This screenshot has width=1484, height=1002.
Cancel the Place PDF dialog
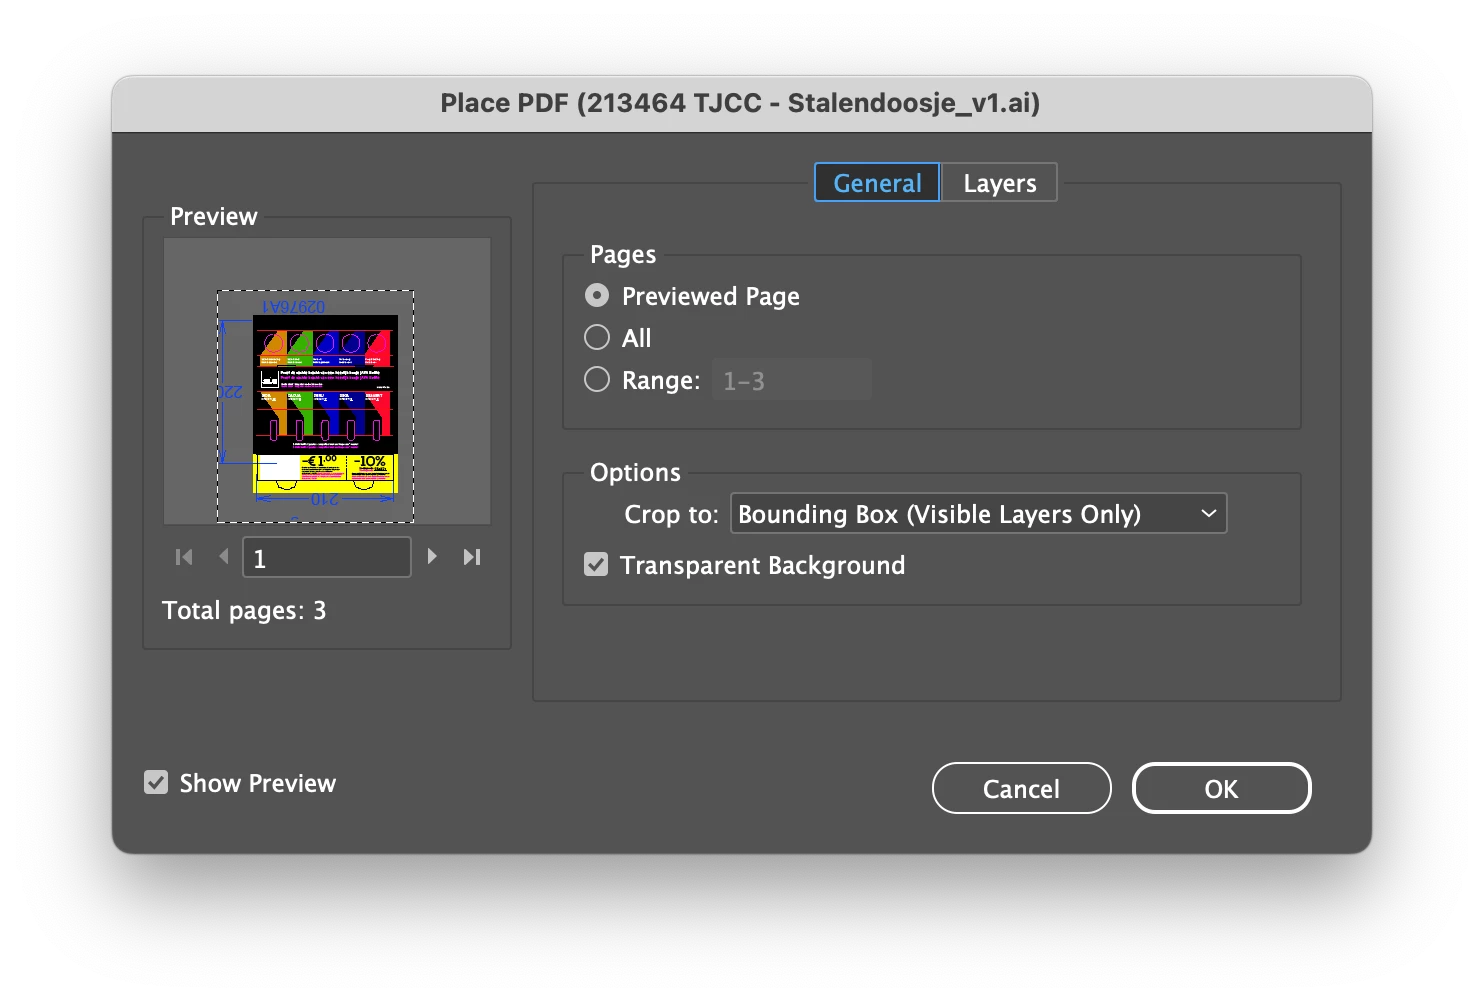[x=1021, y=789]
